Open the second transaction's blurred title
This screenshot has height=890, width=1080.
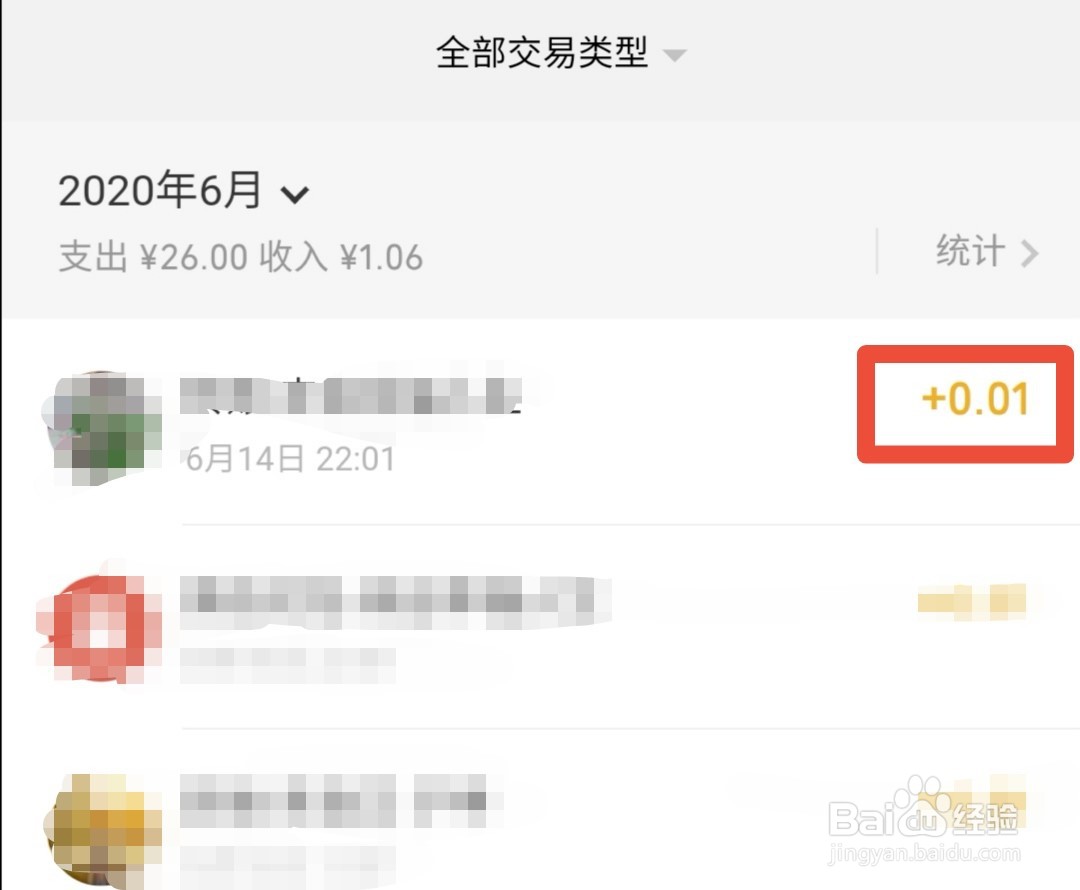(x=395, y=602)
